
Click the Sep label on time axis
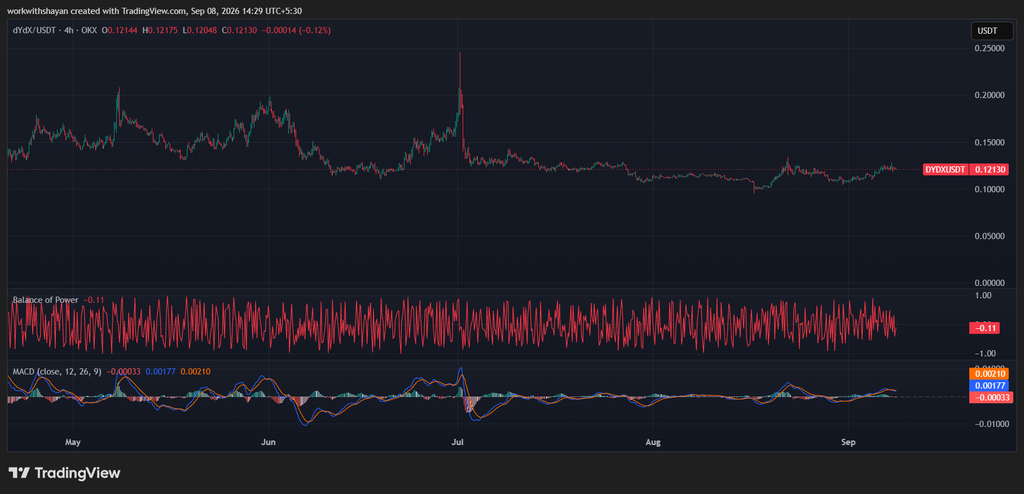point(848,442)
